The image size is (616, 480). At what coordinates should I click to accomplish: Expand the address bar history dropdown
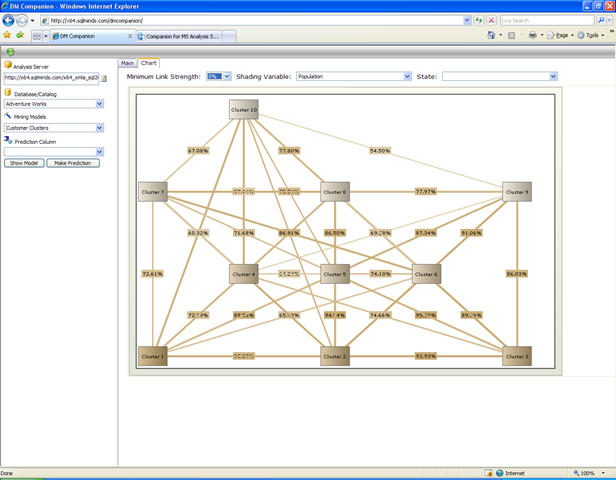467,20
